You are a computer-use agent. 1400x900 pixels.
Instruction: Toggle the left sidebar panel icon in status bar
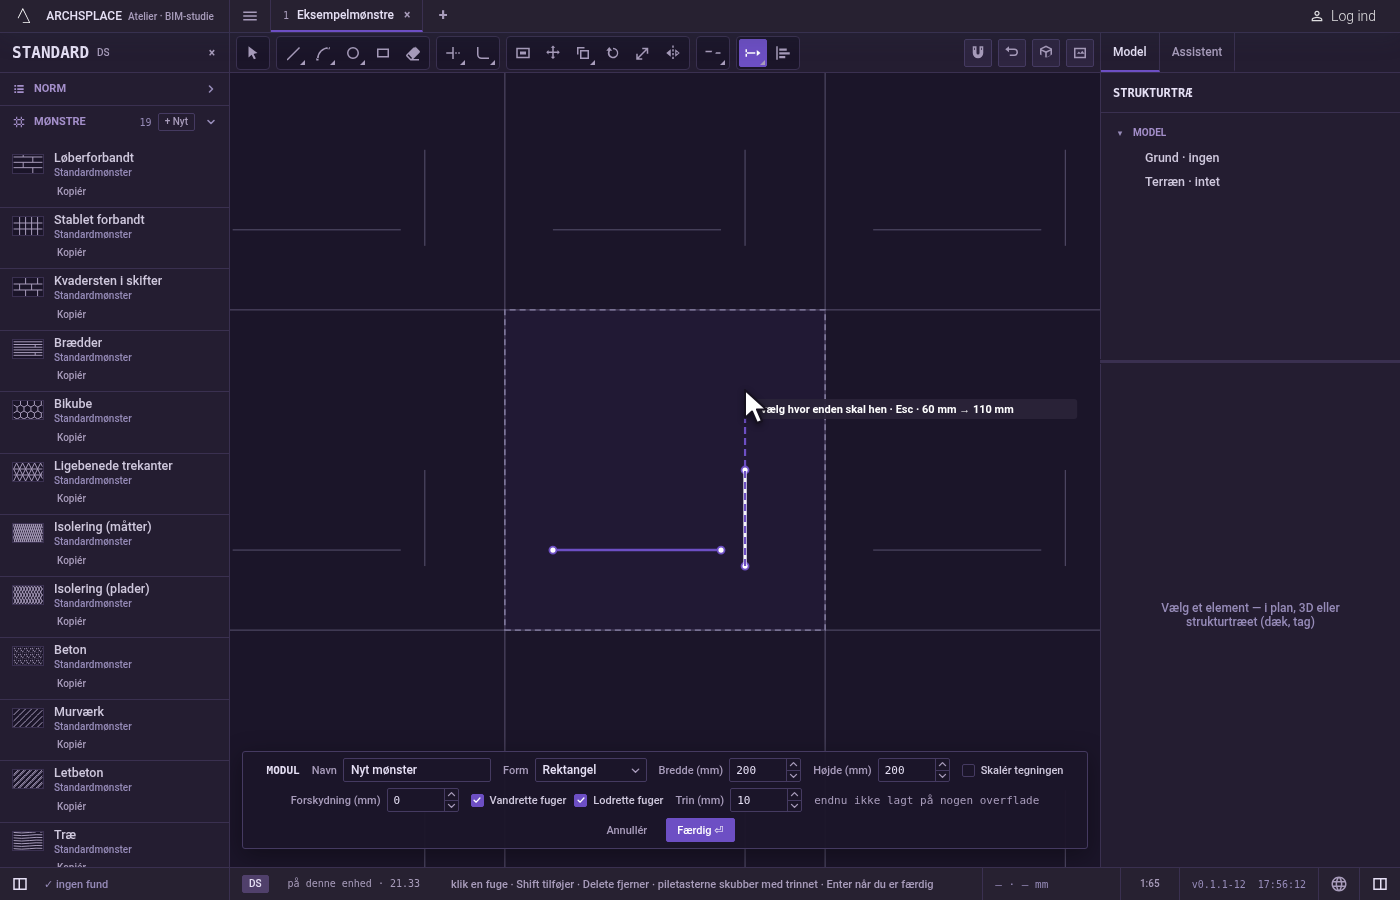point(19,884)
